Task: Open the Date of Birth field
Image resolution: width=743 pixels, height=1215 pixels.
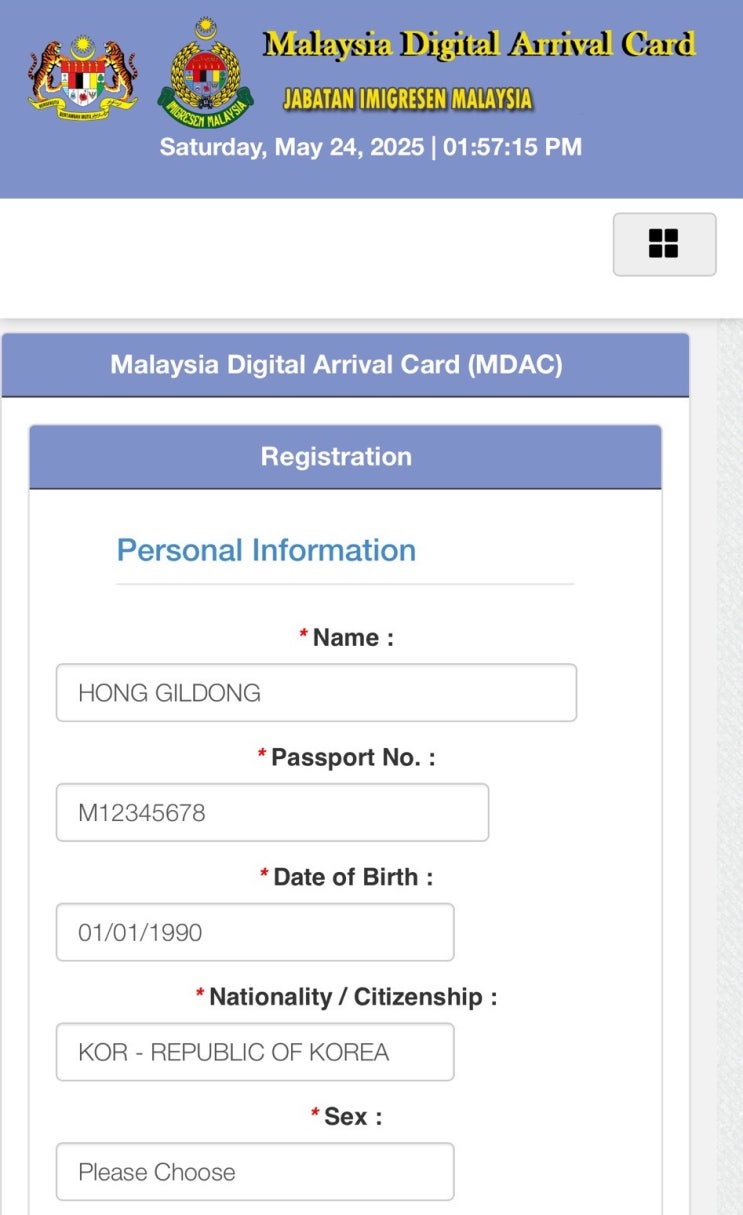Action: 255,933
